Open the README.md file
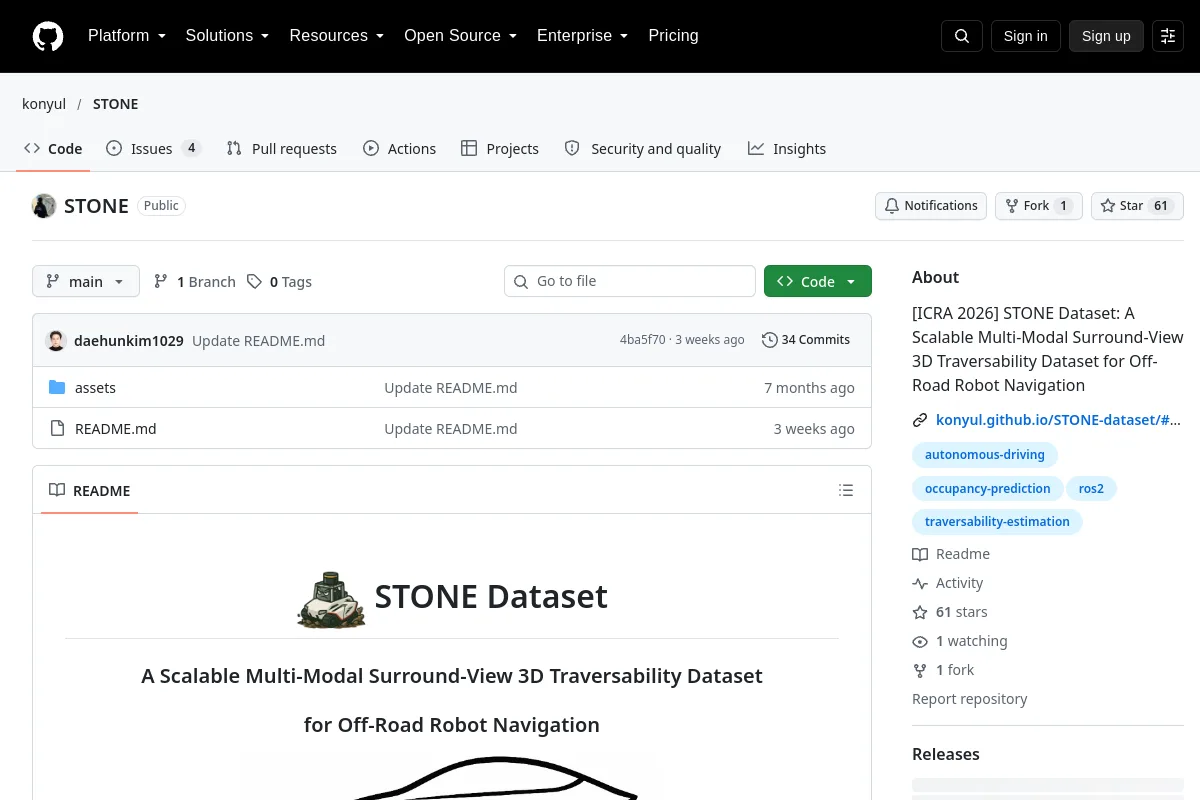1200x800 pixels. [x=116, y=429]
